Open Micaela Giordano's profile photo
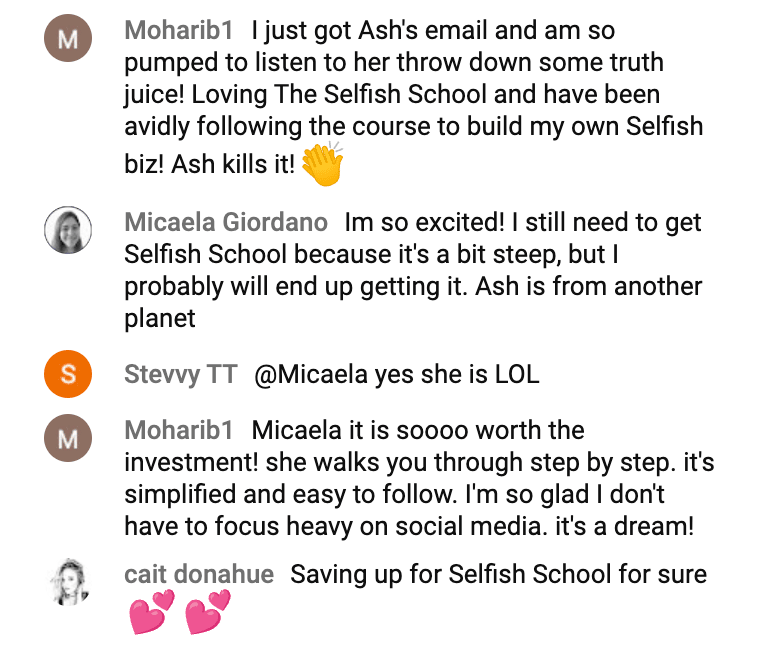766x648 pixels. pos(68,230)
